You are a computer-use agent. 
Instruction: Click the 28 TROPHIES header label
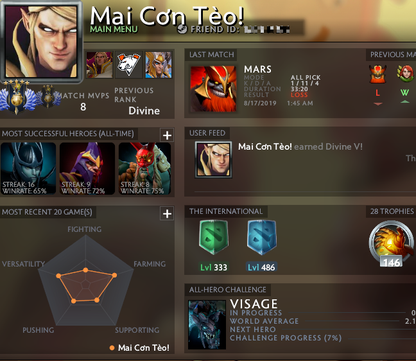[x=392, y=211]
